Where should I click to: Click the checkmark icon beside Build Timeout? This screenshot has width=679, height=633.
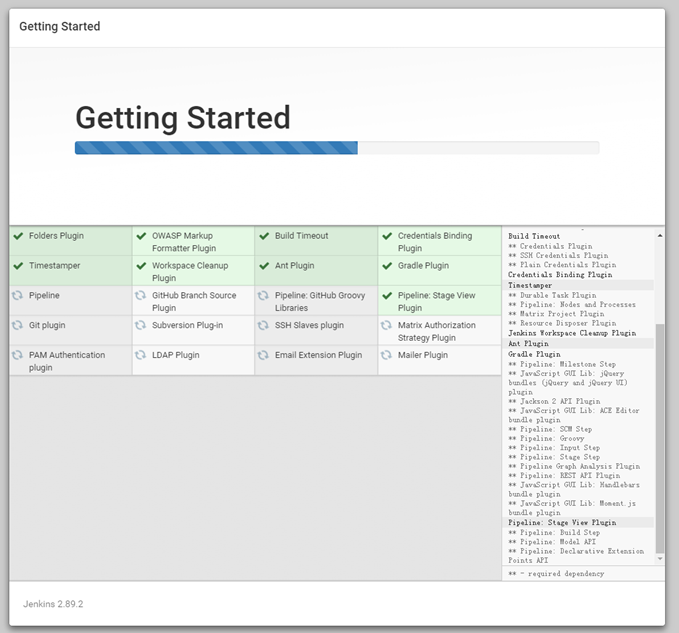[x=264, y=237]
